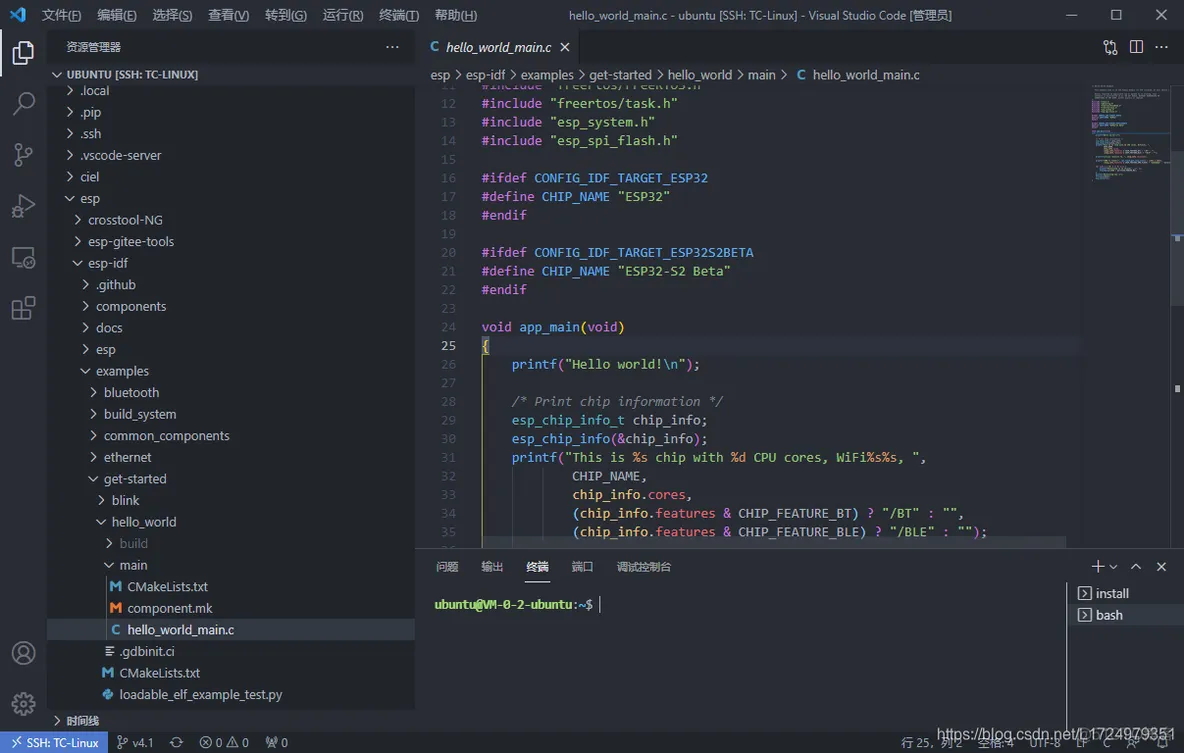Open the Run and Debug view
This screenshot has width=1184, height=753.
[23, 206]
